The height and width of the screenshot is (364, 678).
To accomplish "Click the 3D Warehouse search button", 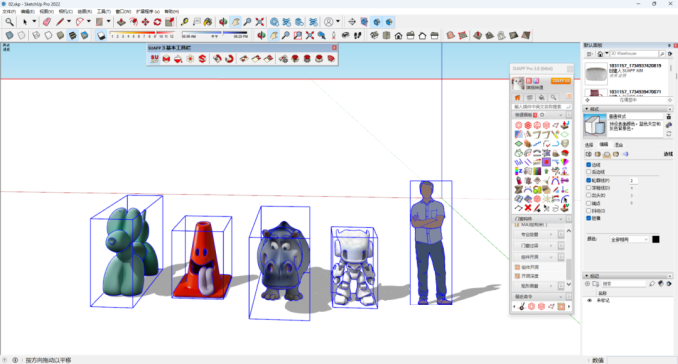I will tap(662, 54).
